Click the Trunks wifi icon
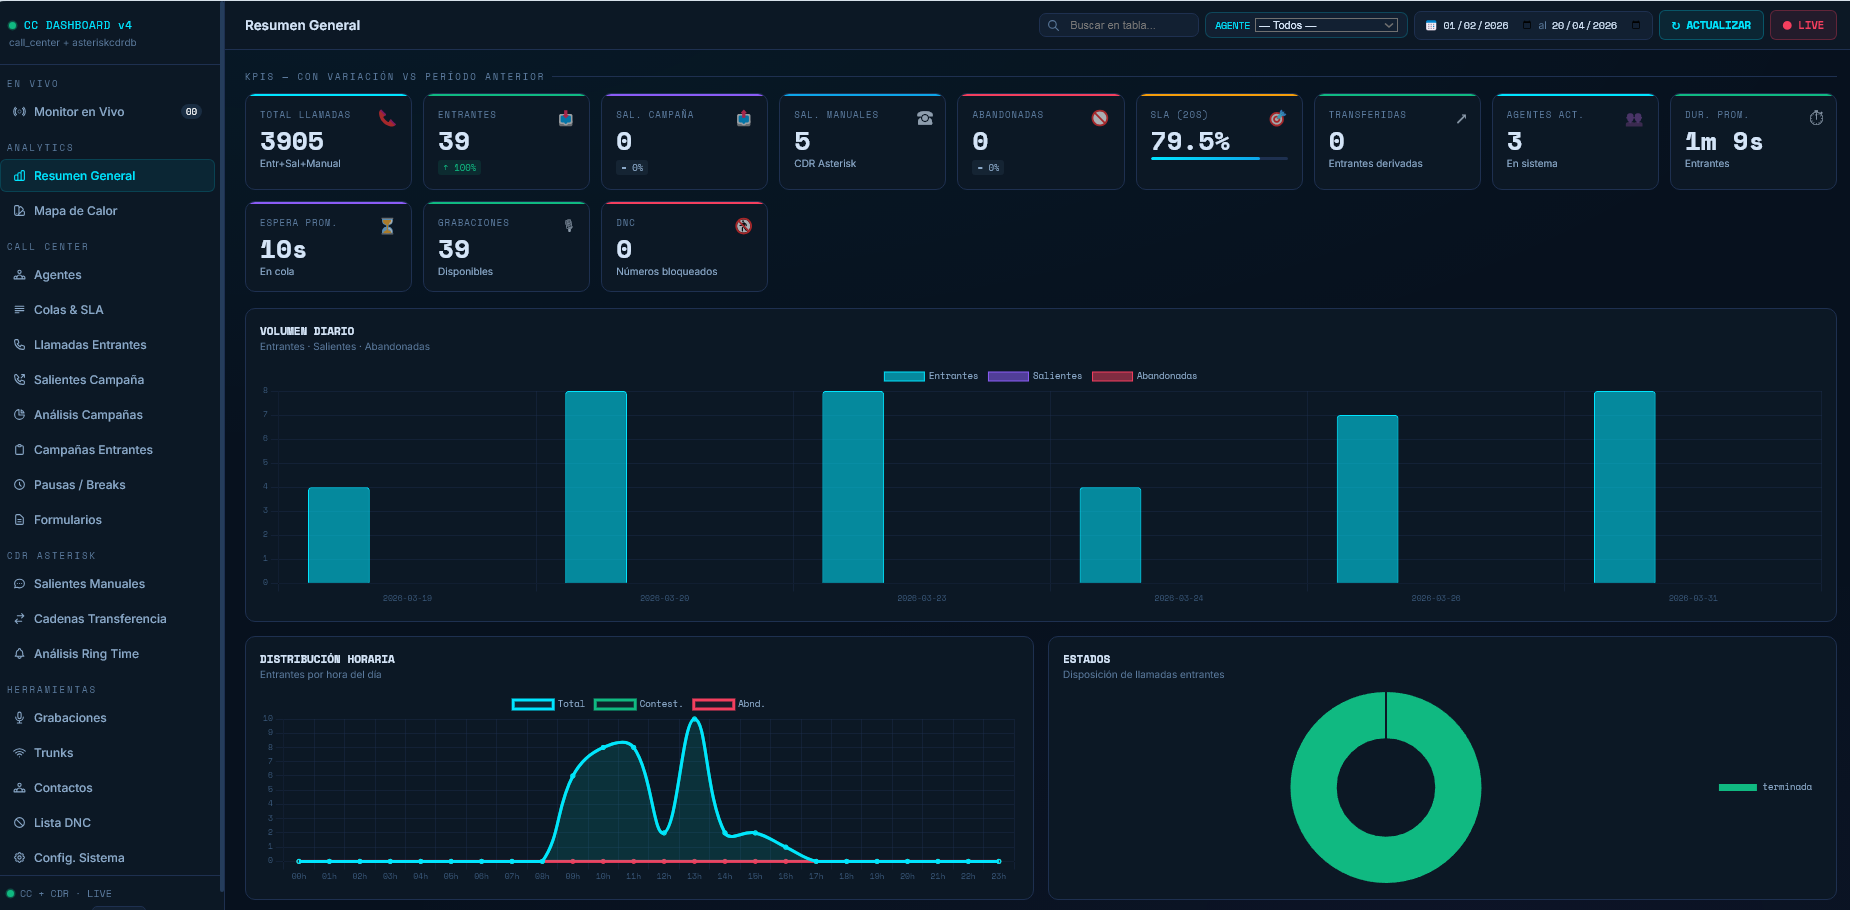 pyautogui.click(x=19, y=753)
